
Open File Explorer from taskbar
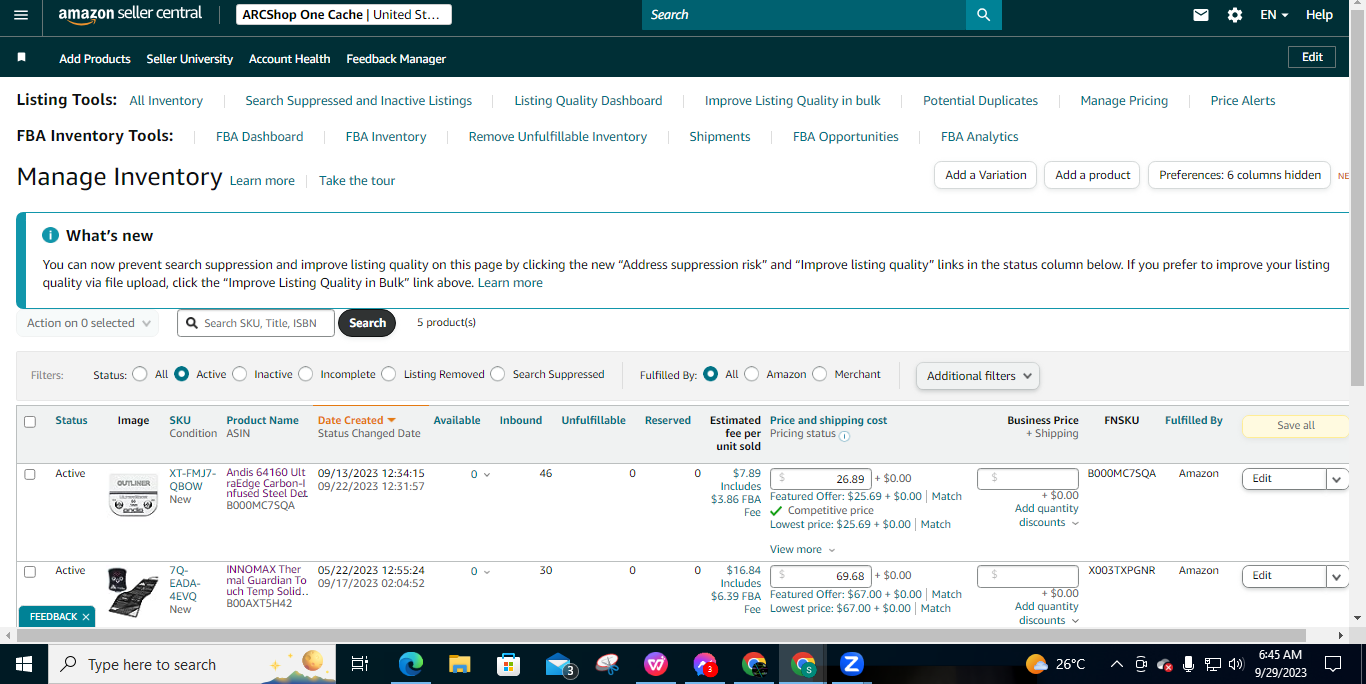[459, 663]
